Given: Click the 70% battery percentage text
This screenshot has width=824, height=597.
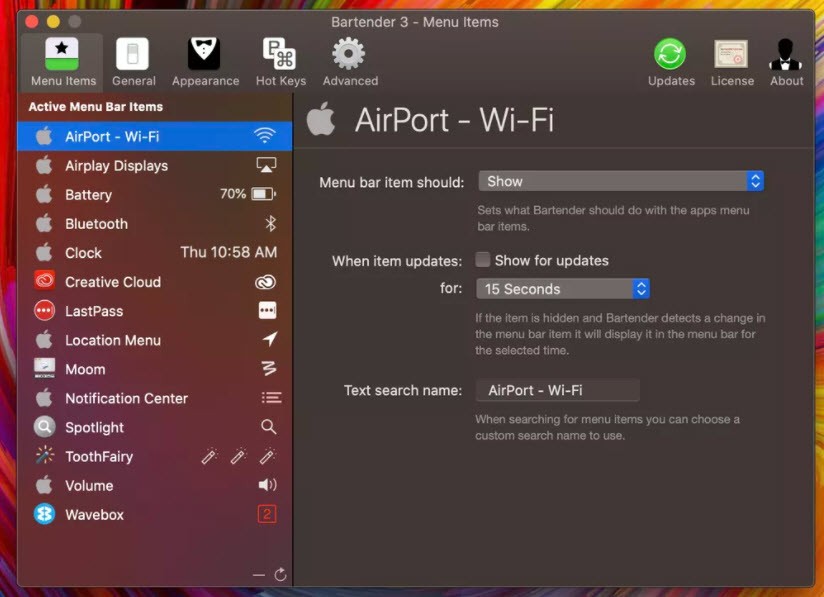Looking at the screenshot, I should click(x=233, y=194).
